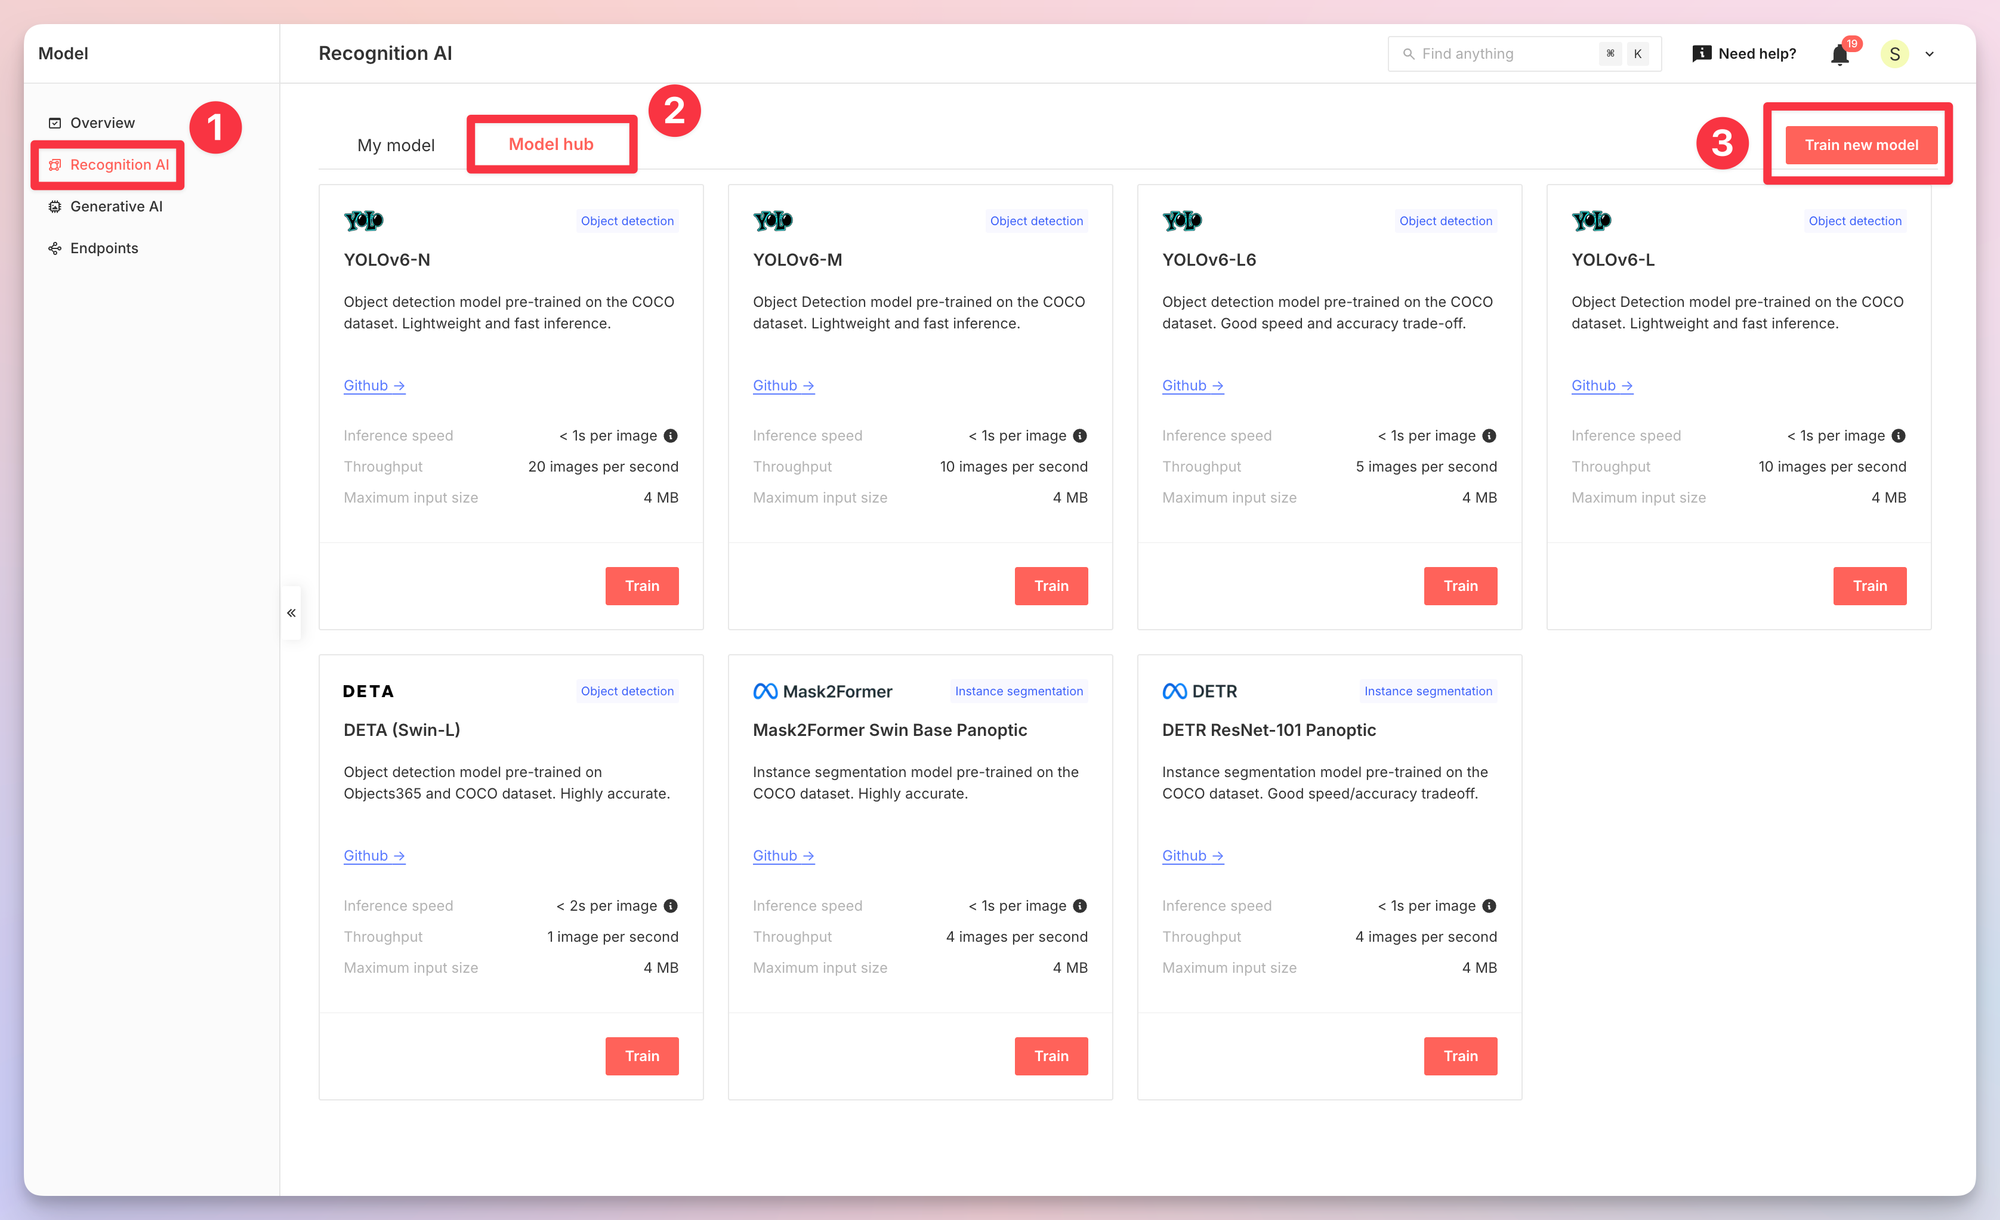Viewport: 2000px width, 1220px height.
Task: Show inference speed info for Mask2Former
Action: point(1080,906)
